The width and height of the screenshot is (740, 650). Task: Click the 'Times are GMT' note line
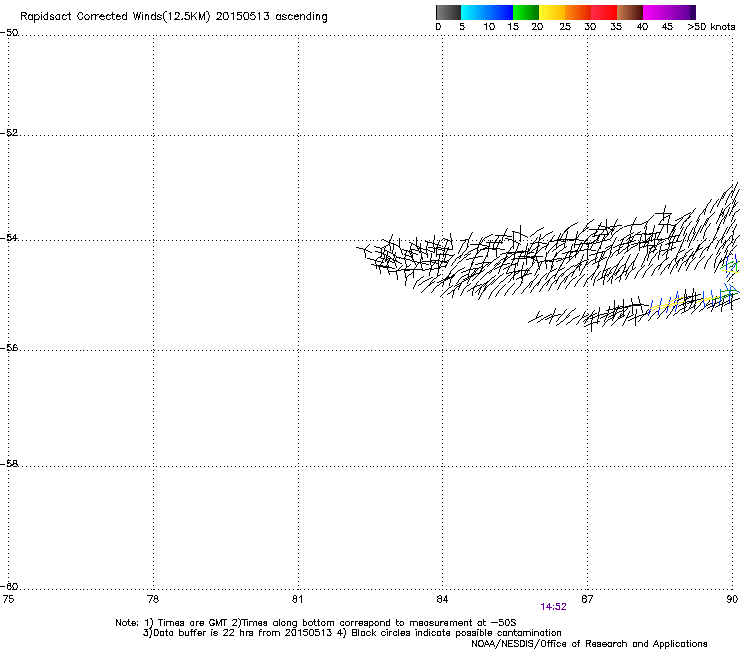[316, 623]
